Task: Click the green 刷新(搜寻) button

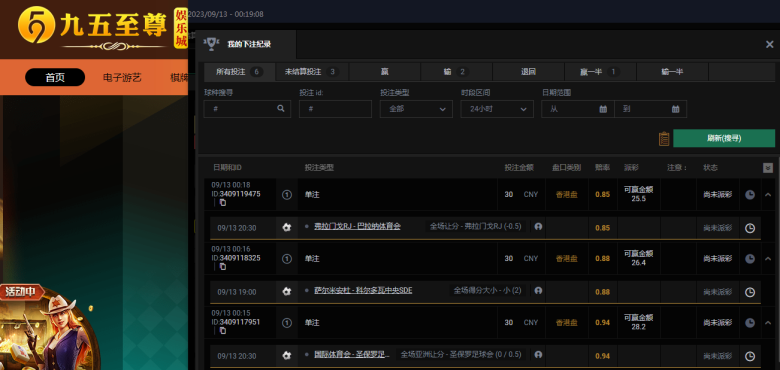Action: 724,138
